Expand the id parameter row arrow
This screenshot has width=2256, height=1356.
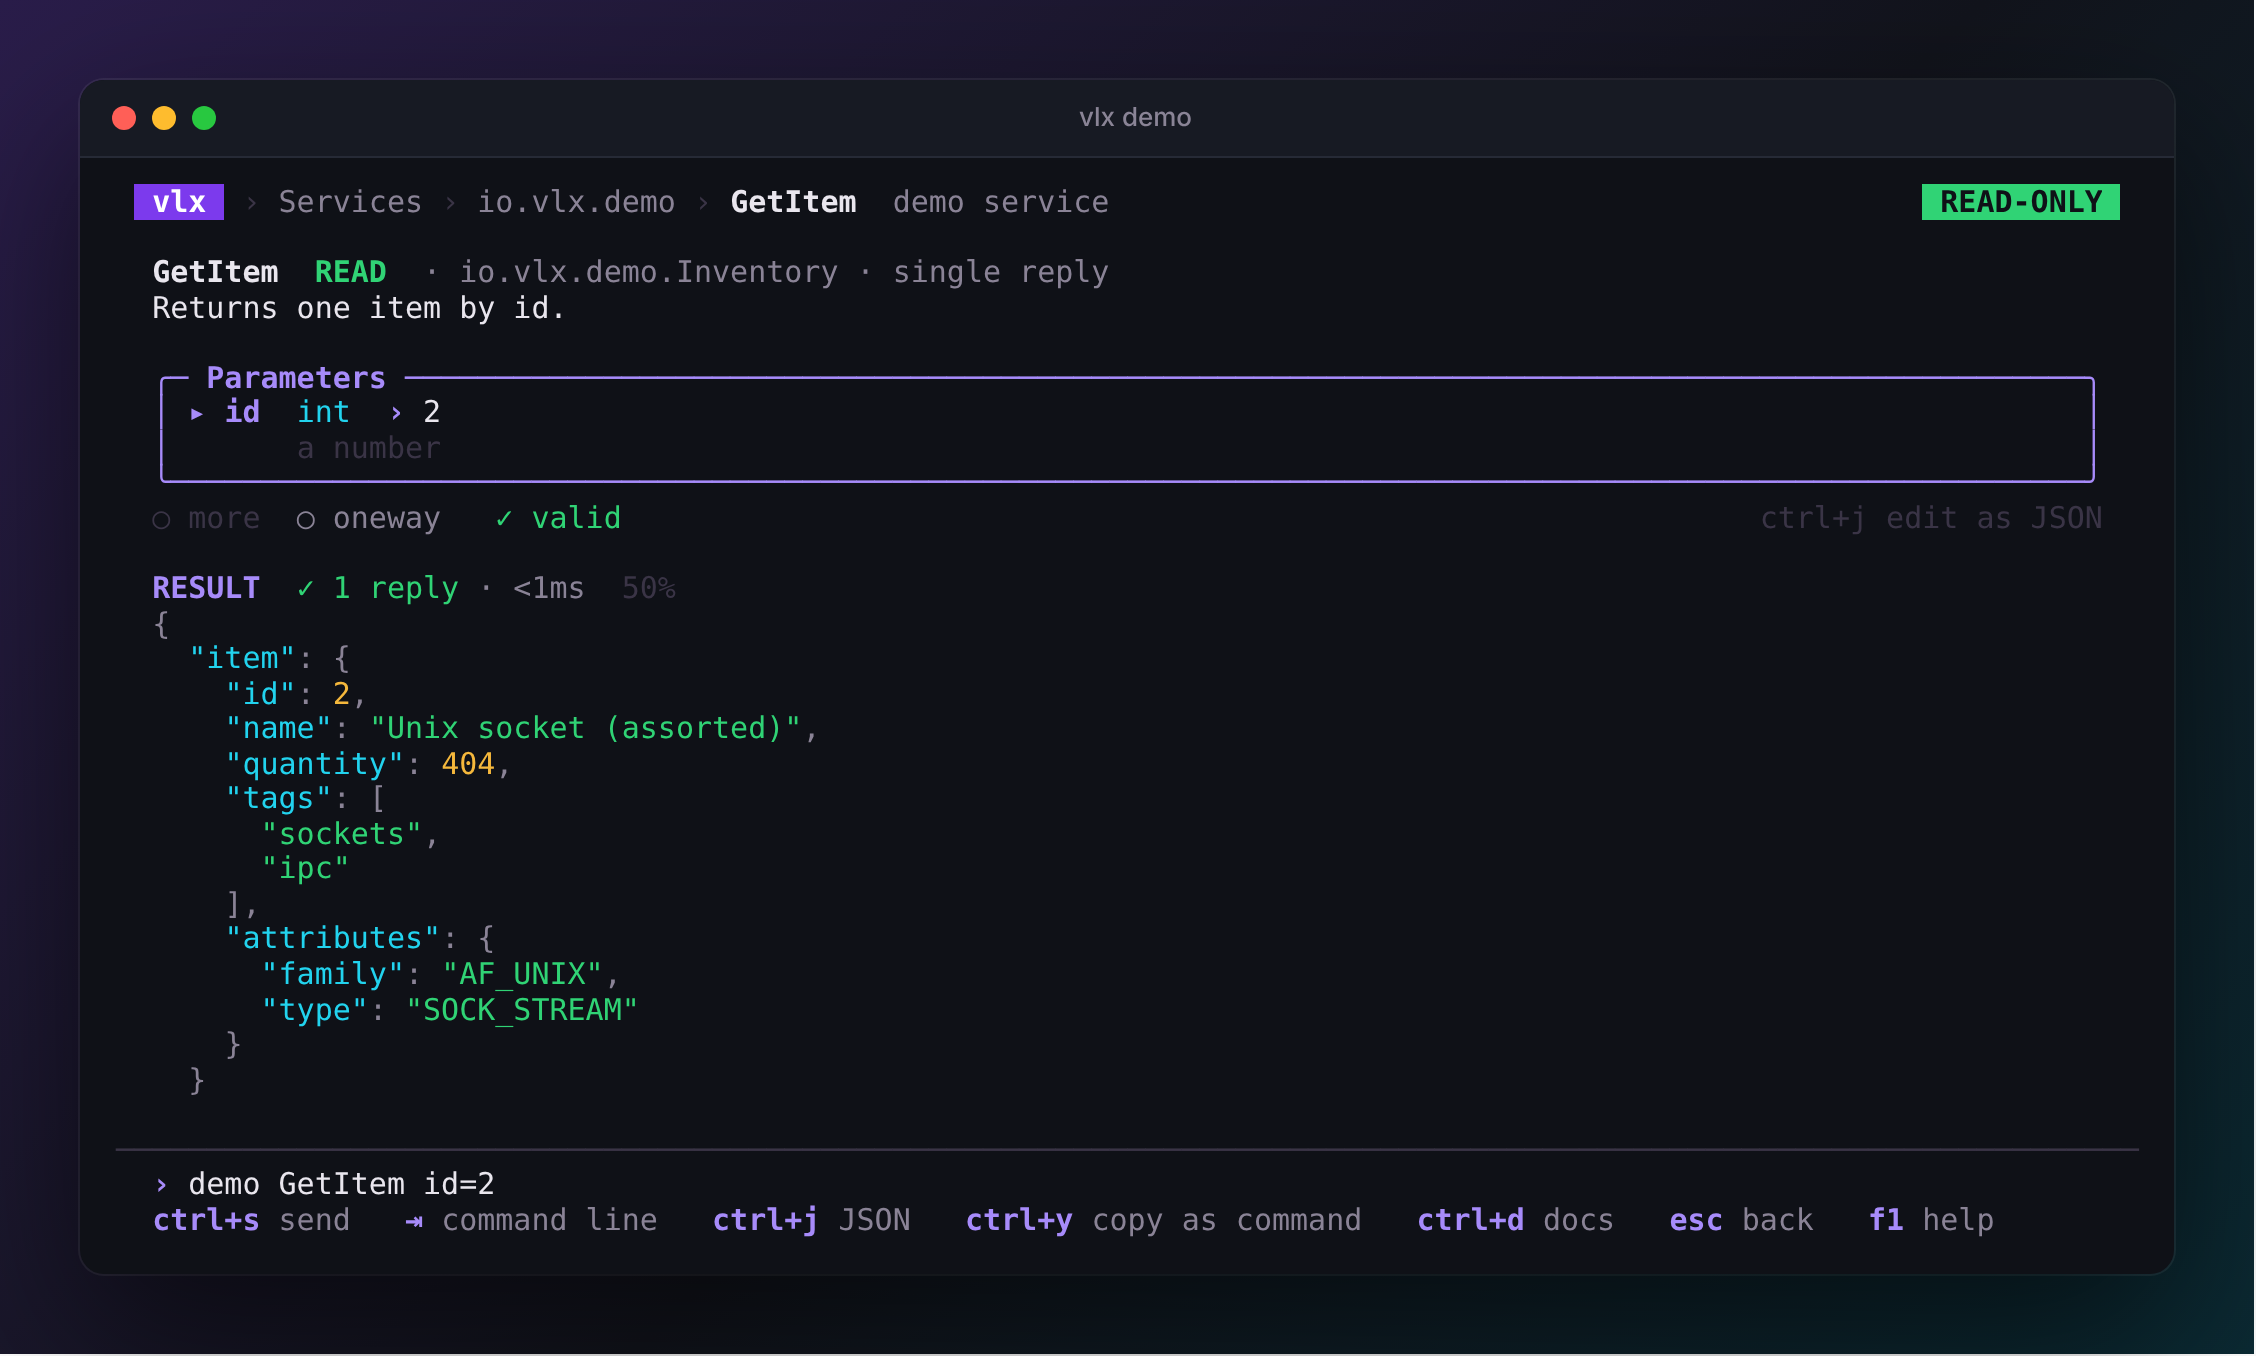click(x=197, y=413)
